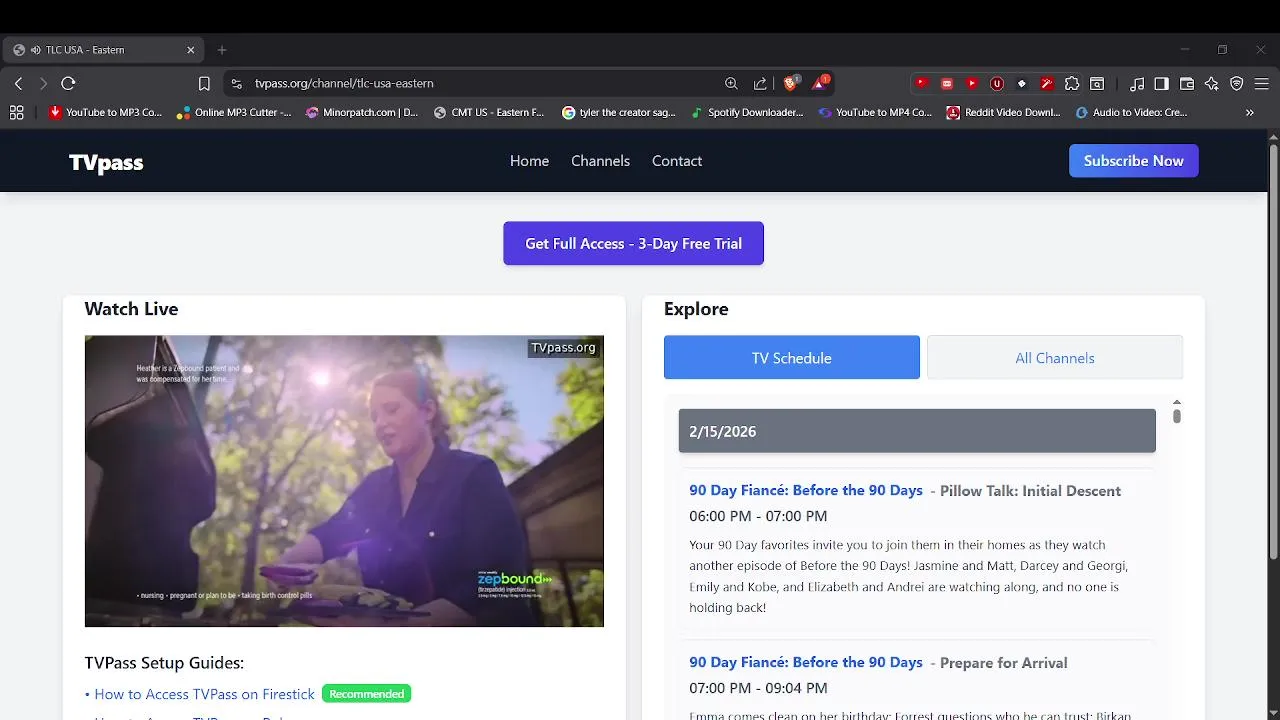Screen dimensions: 1280x720
Task: Open a new tab with plus icon
Action: tap(222, 50)
